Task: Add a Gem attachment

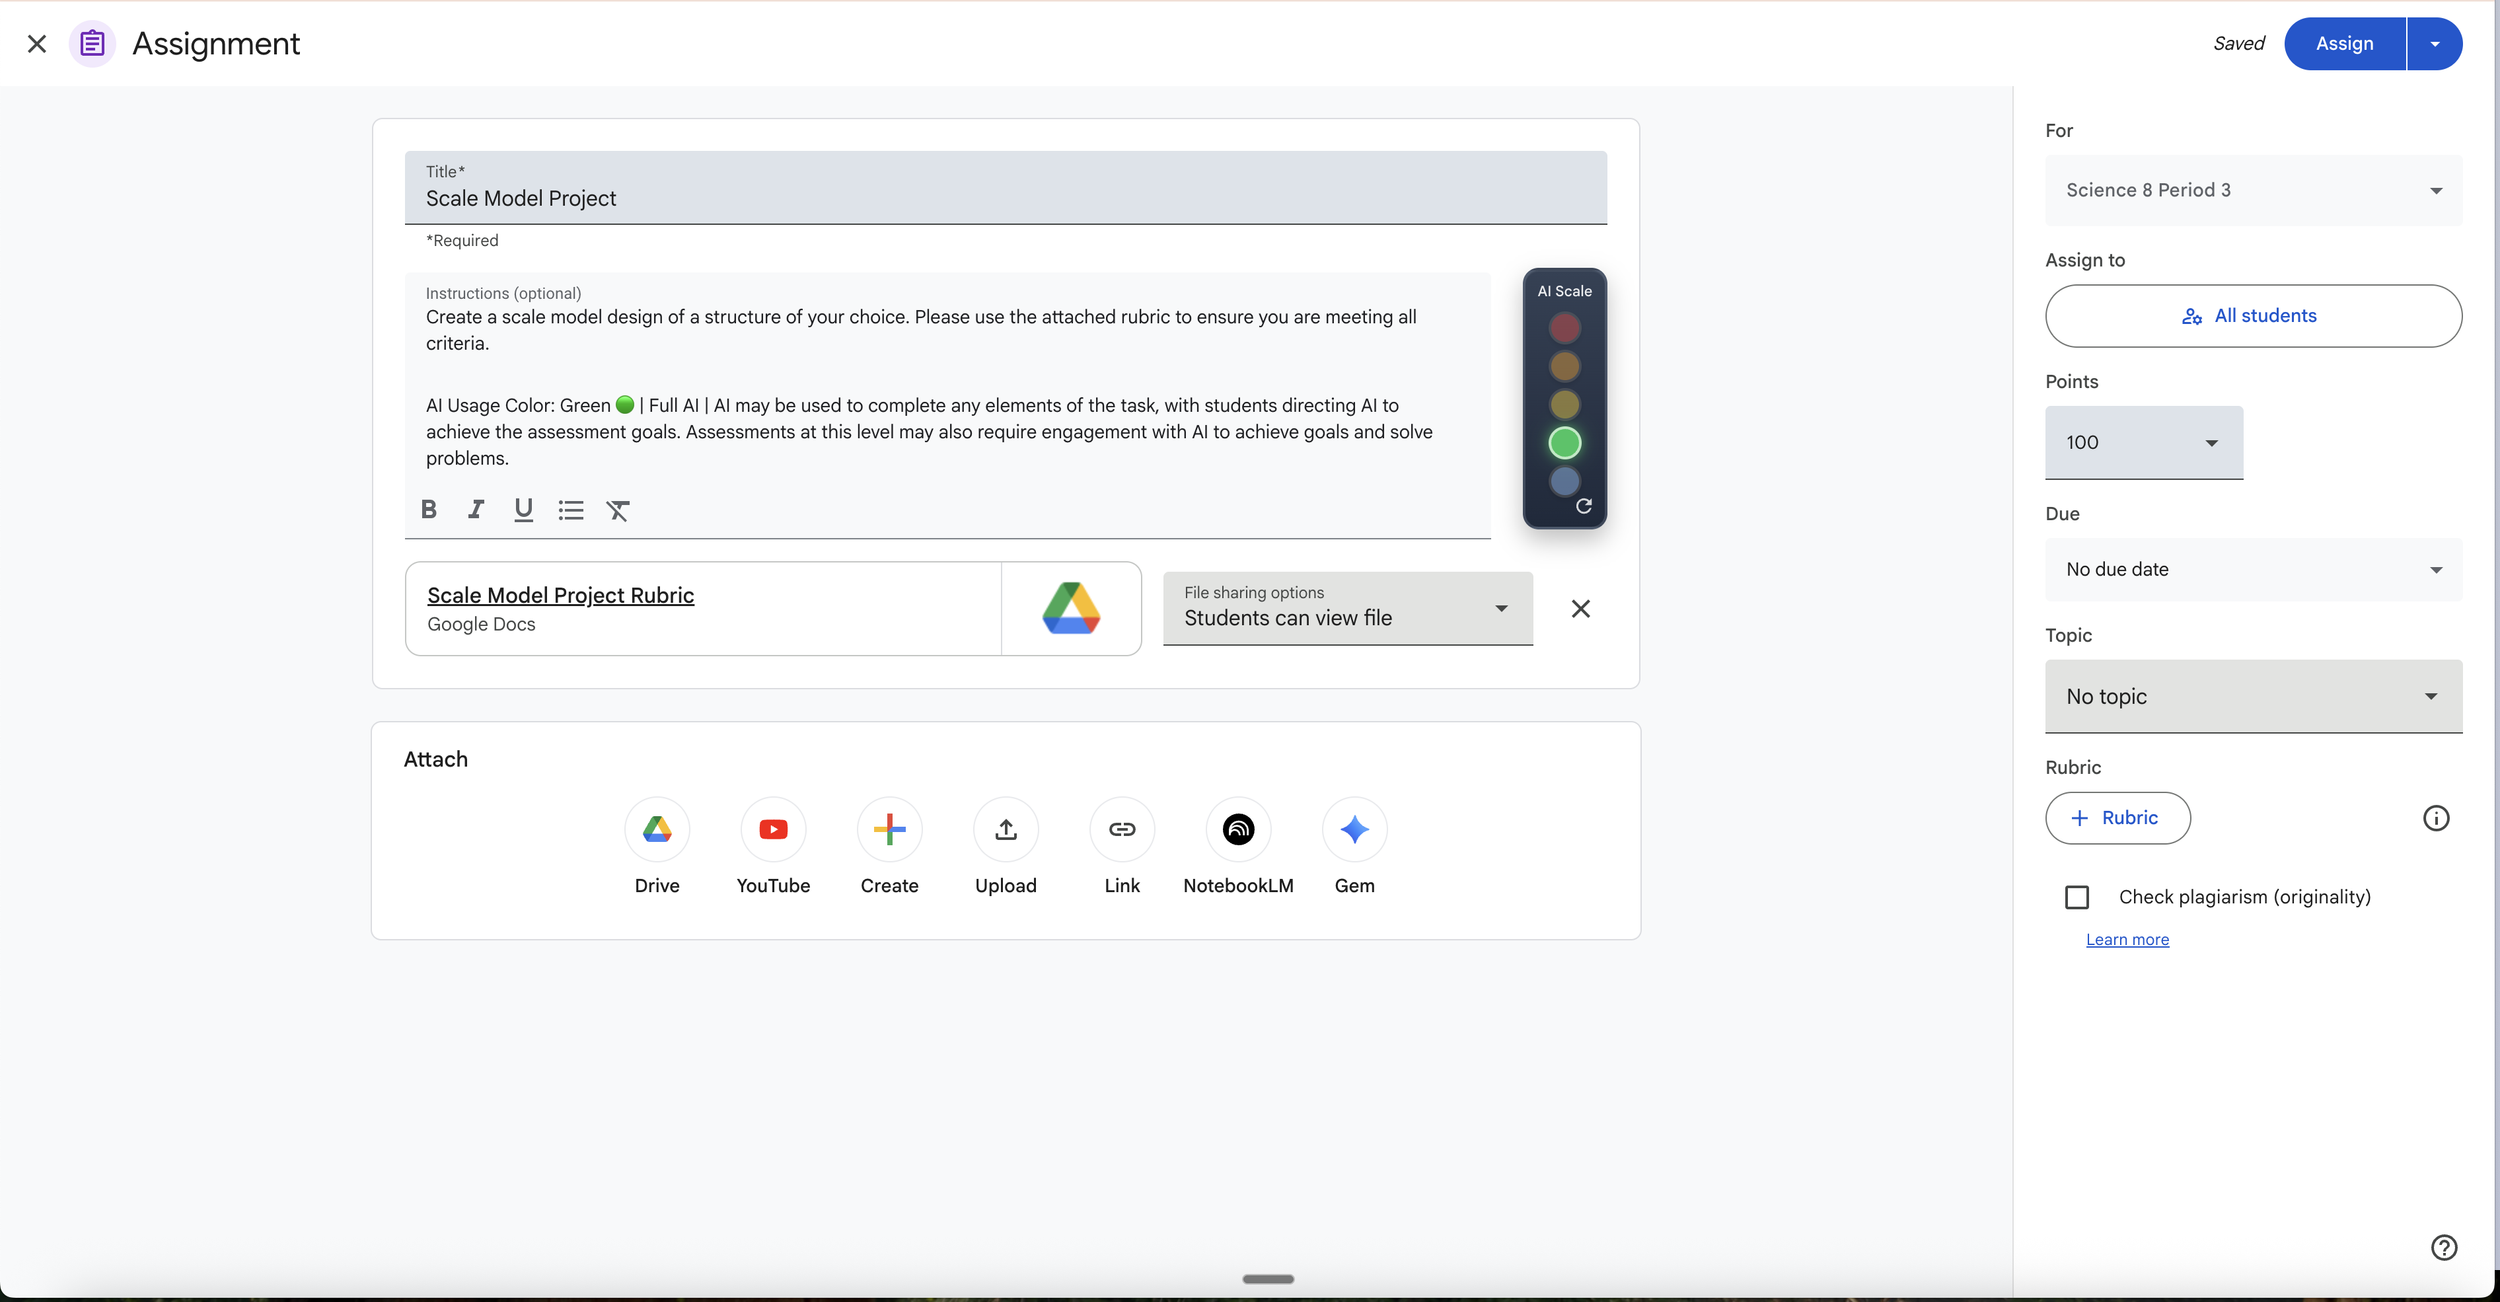Action: [1354, 830]
